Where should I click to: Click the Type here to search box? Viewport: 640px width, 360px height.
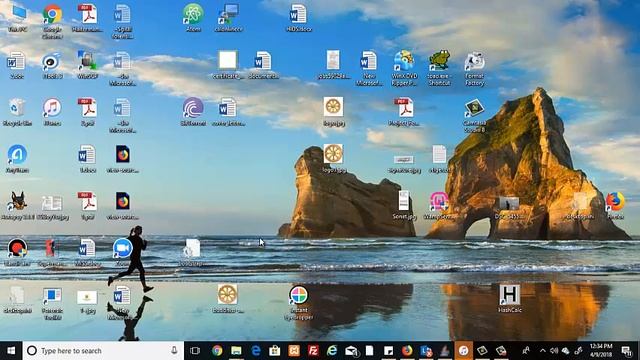(x=103, y=351)
